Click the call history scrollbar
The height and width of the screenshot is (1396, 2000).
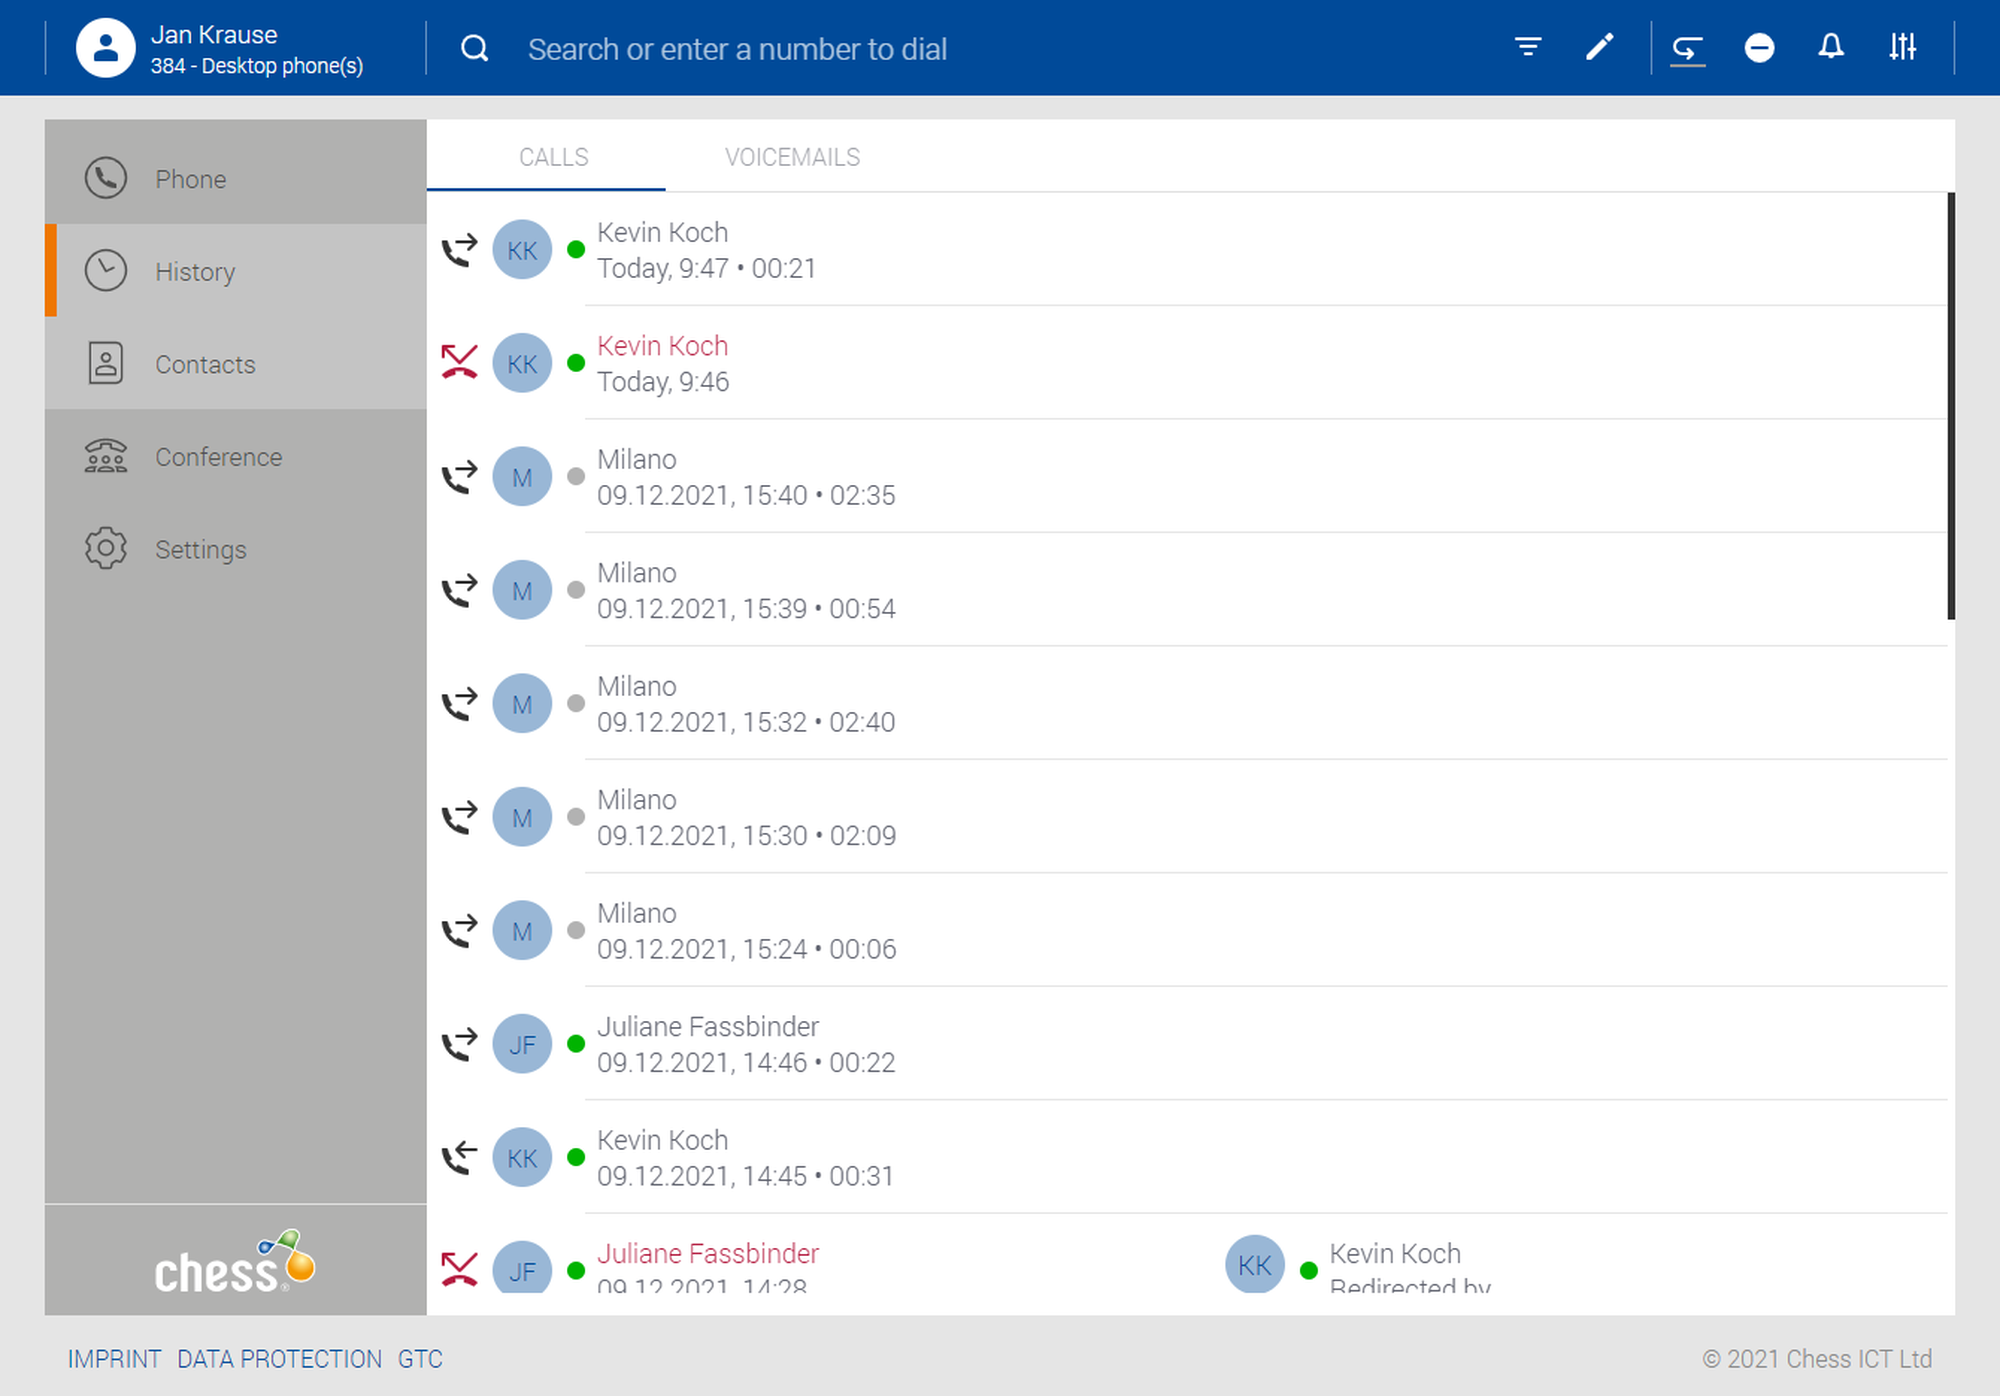point(1950,405)
